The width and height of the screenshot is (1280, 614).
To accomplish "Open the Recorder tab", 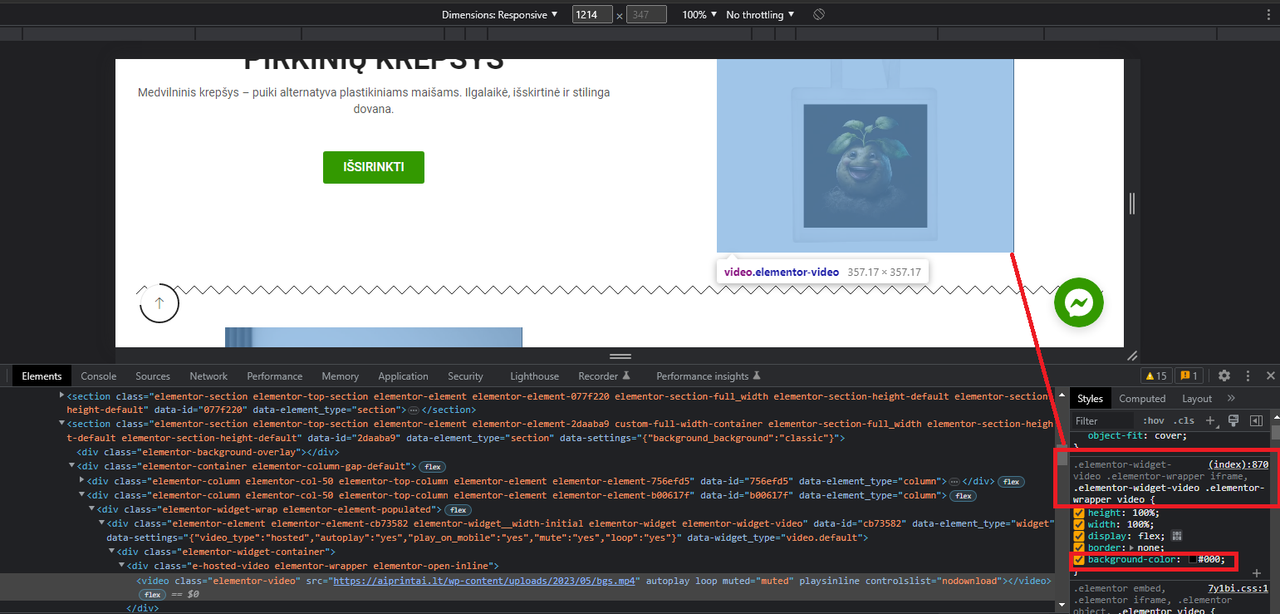I will (604, 376).
